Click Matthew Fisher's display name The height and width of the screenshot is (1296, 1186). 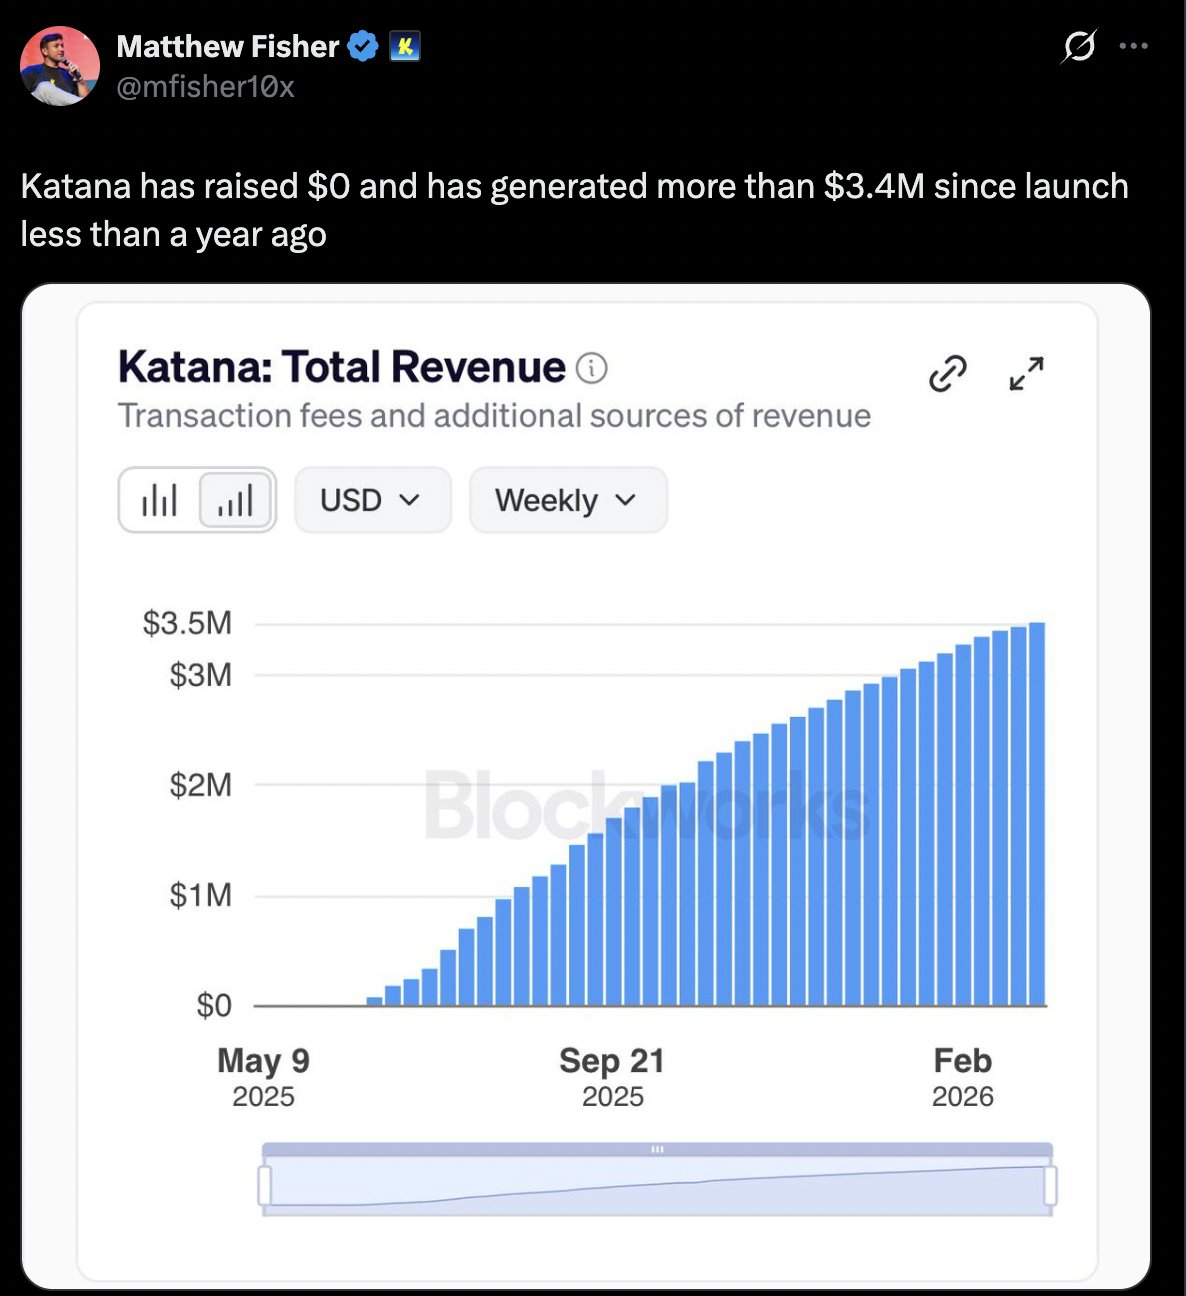pyautogui.click(x=228, y=46)
